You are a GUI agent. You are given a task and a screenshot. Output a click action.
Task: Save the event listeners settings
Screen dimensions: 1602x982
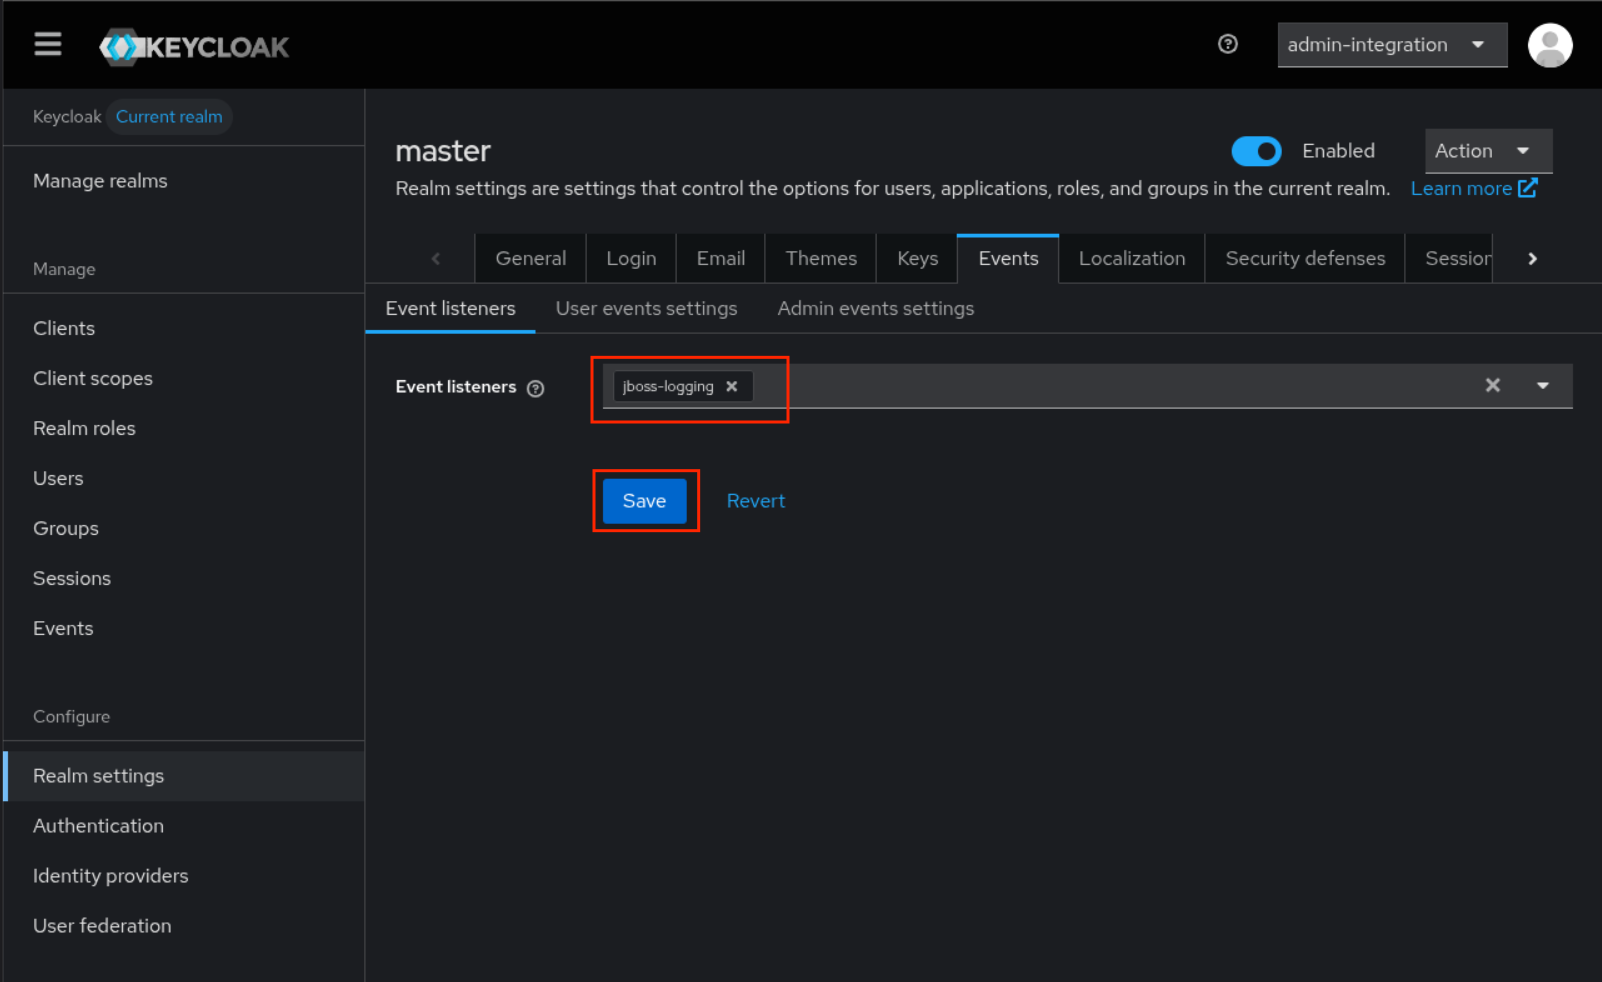pos(644,501)
